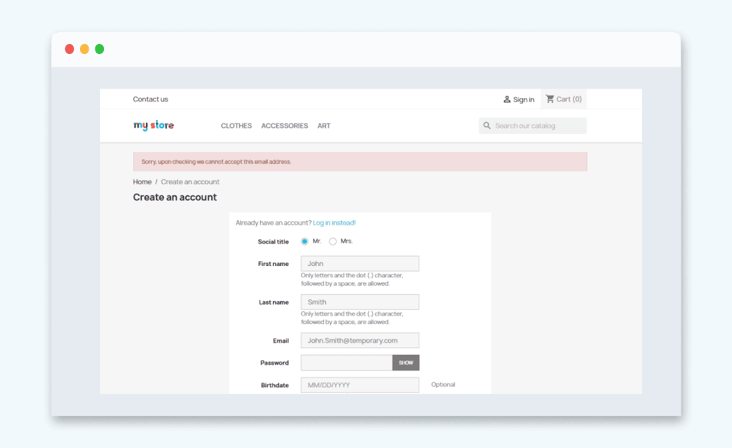Click the Sign in user icon
Screen dimensions: 732x448
507,99
